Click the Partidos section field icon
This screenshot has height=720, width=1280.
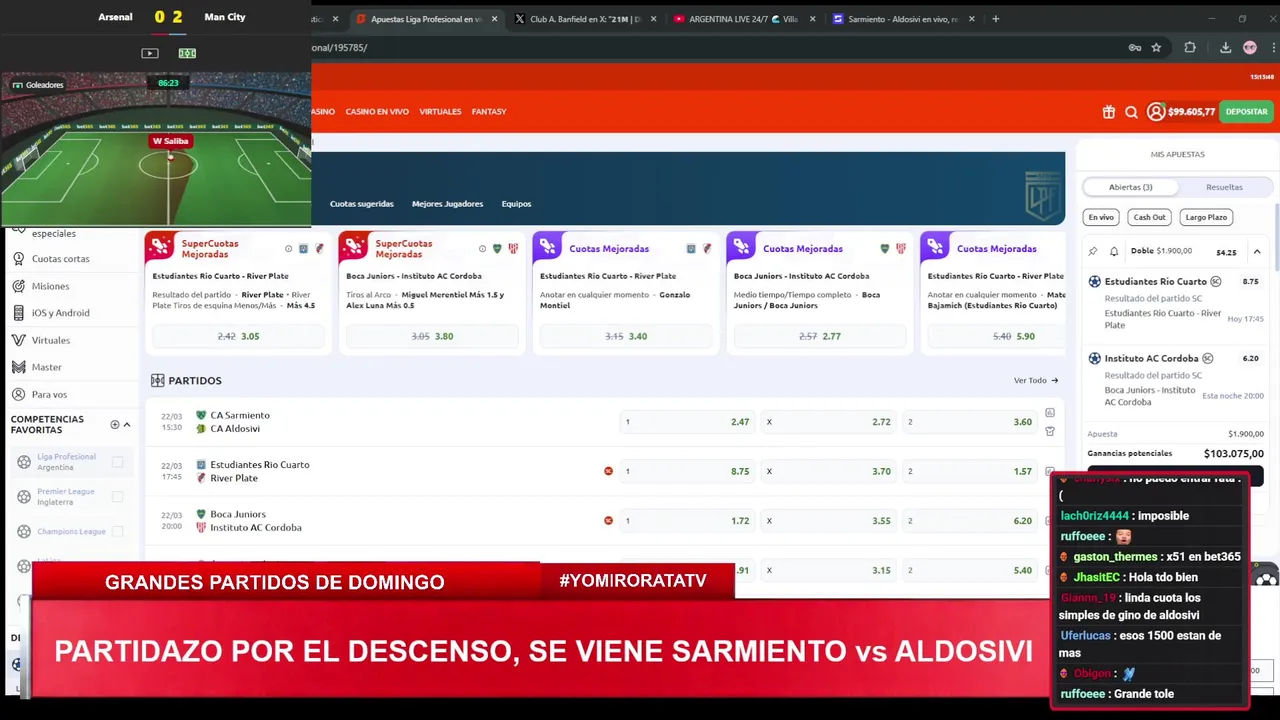click(158, 380)
